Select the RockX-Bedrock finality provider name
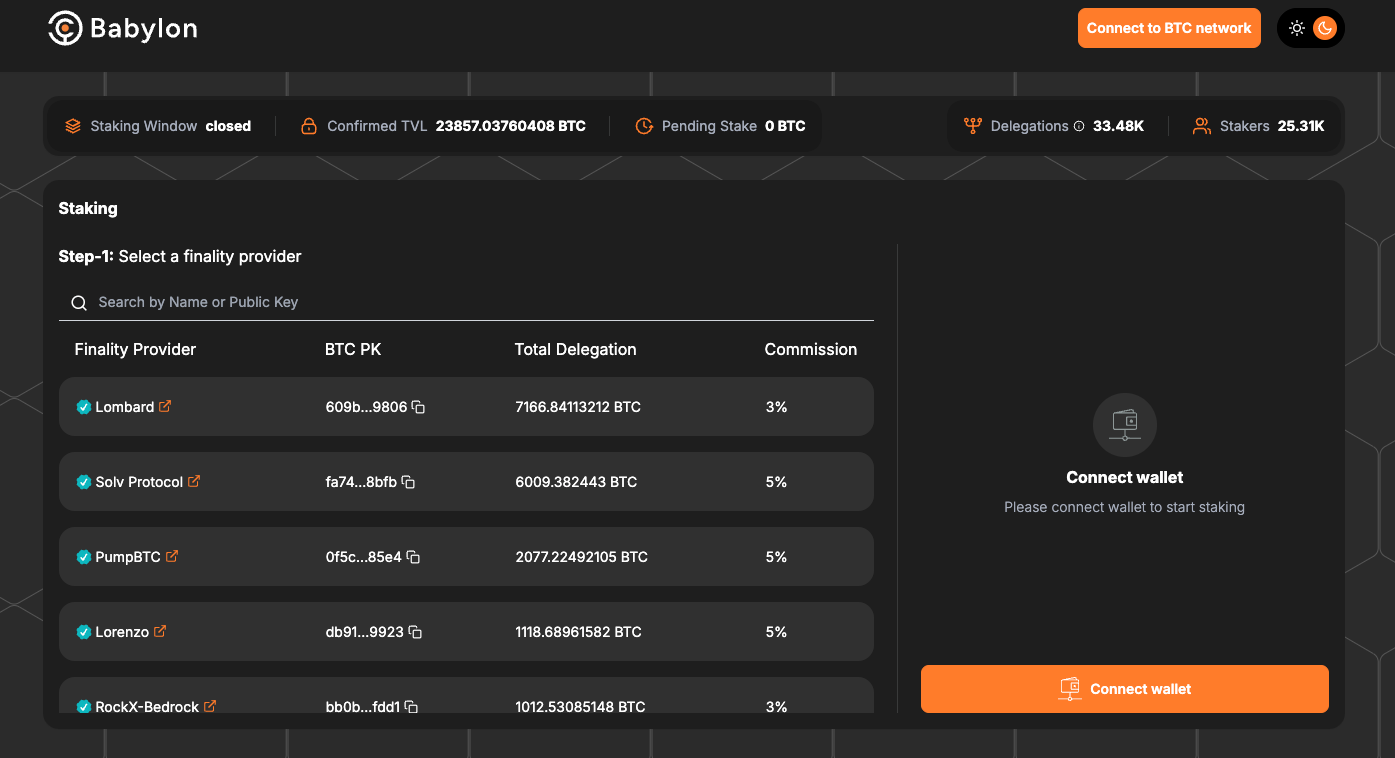Image resolution: width=1395 pixels, height=758 pixels. [147, 707]
